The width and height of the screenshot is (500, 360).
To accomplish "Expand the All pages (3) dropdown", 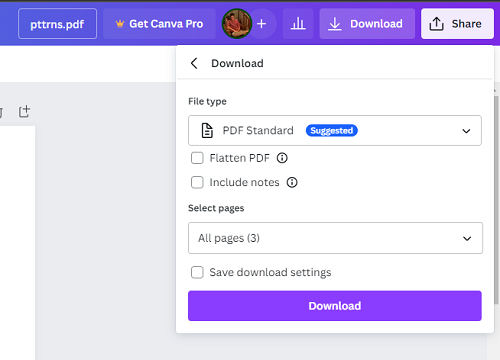I will (x=335, y=238).
